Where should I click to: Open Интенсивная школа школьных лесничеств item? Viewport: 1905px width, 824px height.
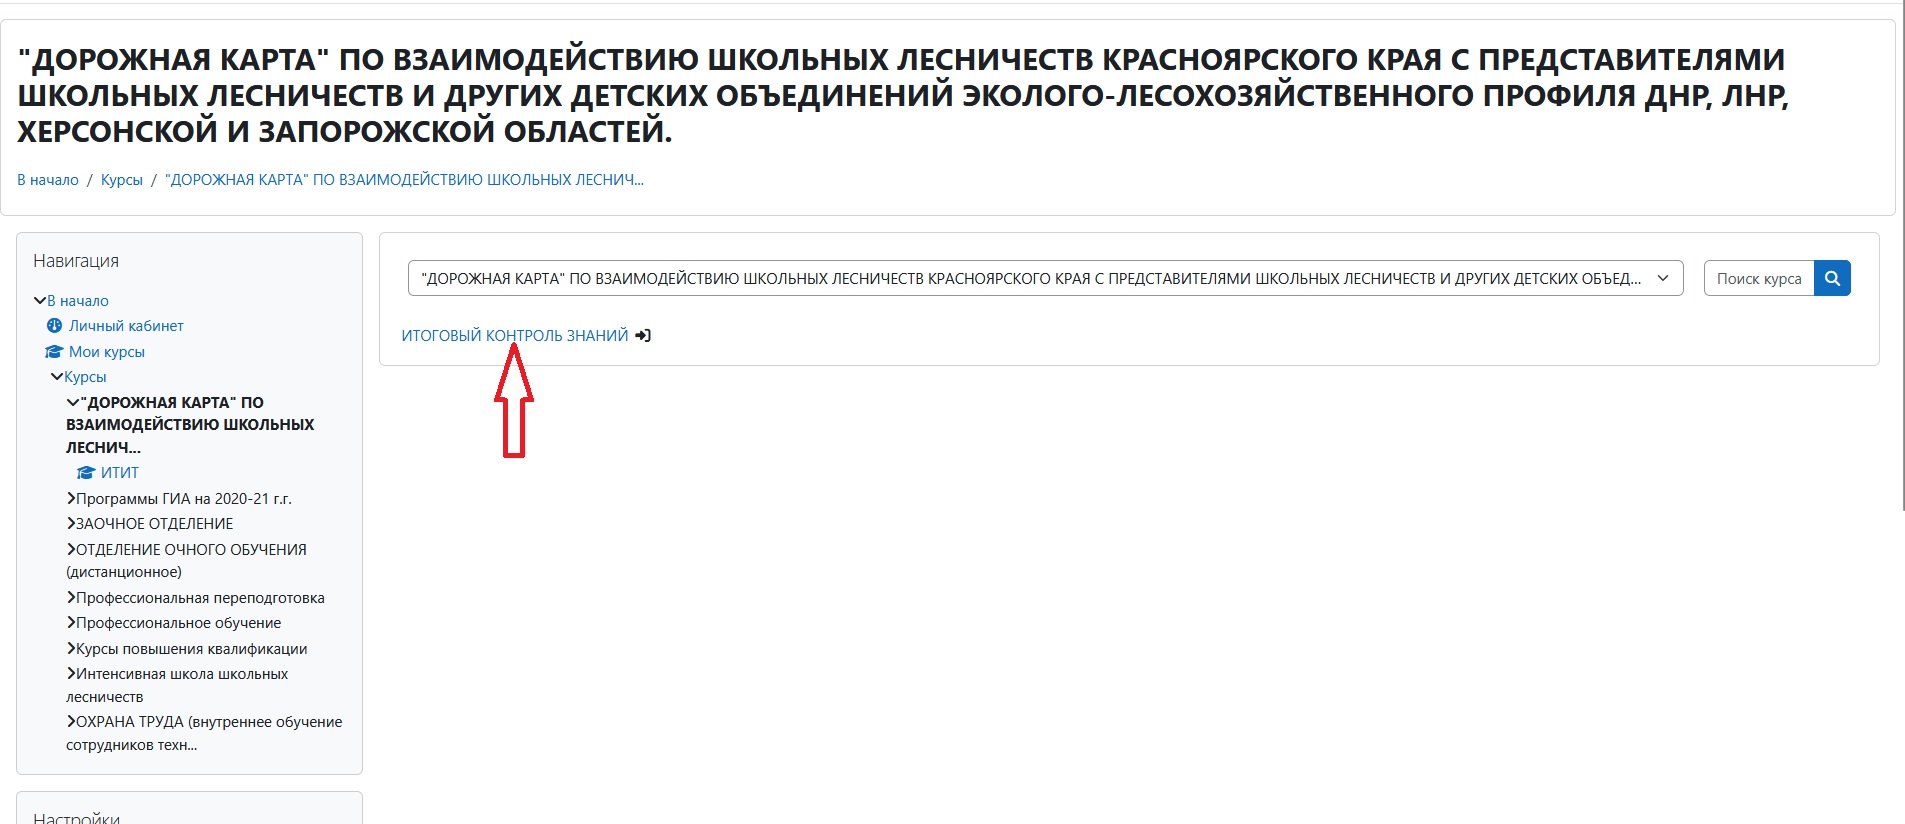(181, 675)
